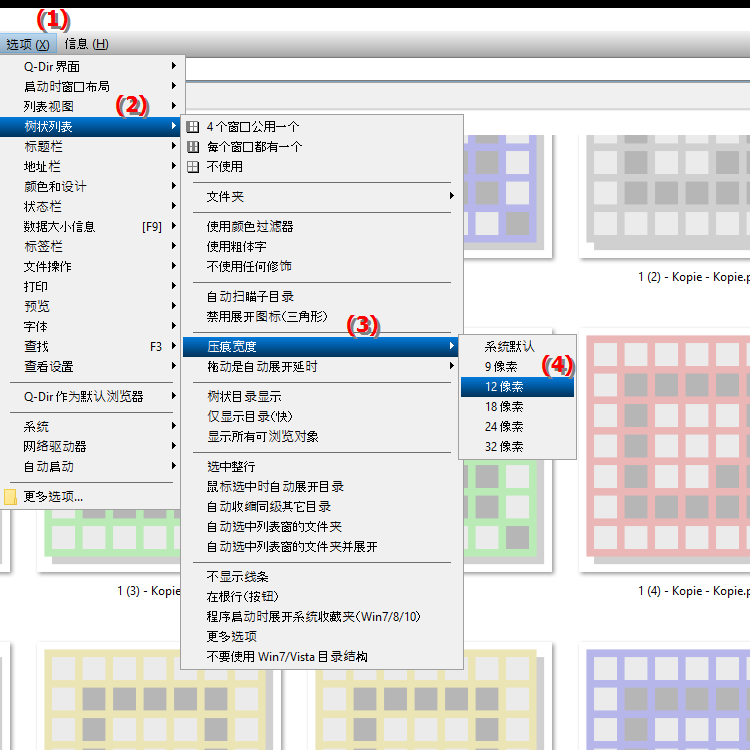The image size is (750, 750).
Task: Open 数据大小信息 [F9] submenu
Action: pos(90,227)
